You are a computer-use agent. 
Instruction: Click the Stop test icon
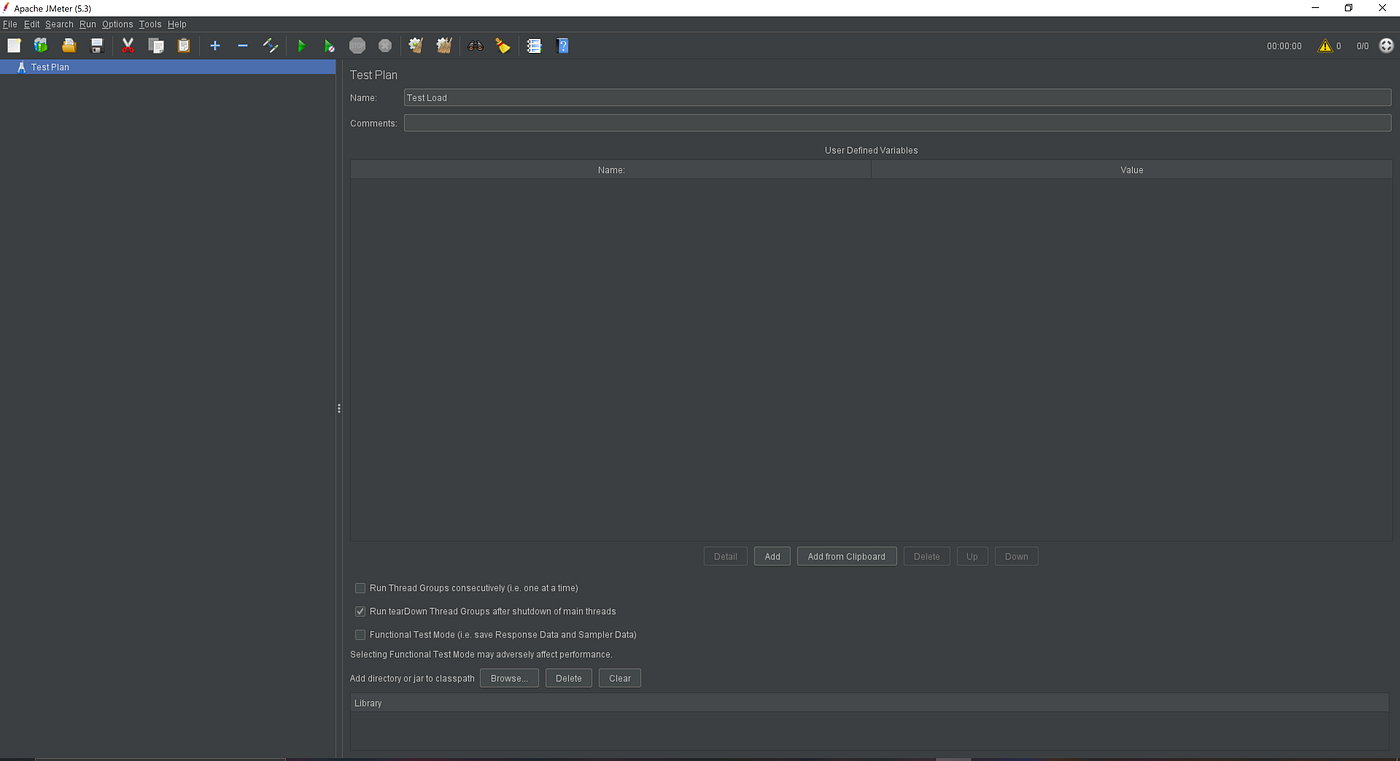[x=357, y=46]
